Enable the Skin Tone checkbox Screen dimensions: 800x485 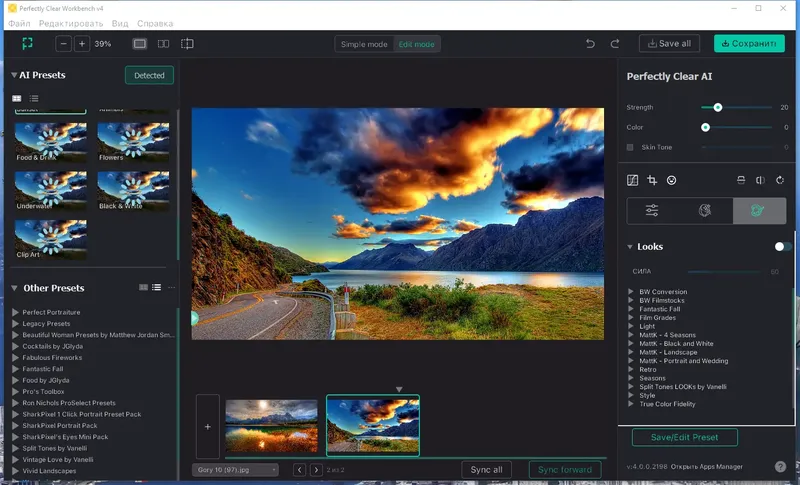click(630, 148)
